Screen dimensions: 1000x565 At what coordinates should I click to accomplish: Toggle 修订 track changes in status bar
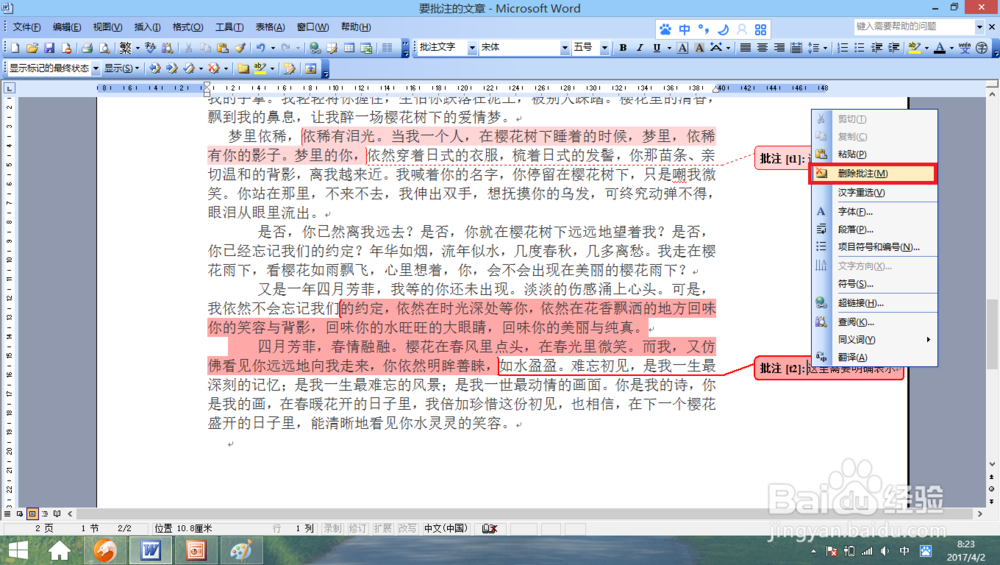tap(357, 528)
